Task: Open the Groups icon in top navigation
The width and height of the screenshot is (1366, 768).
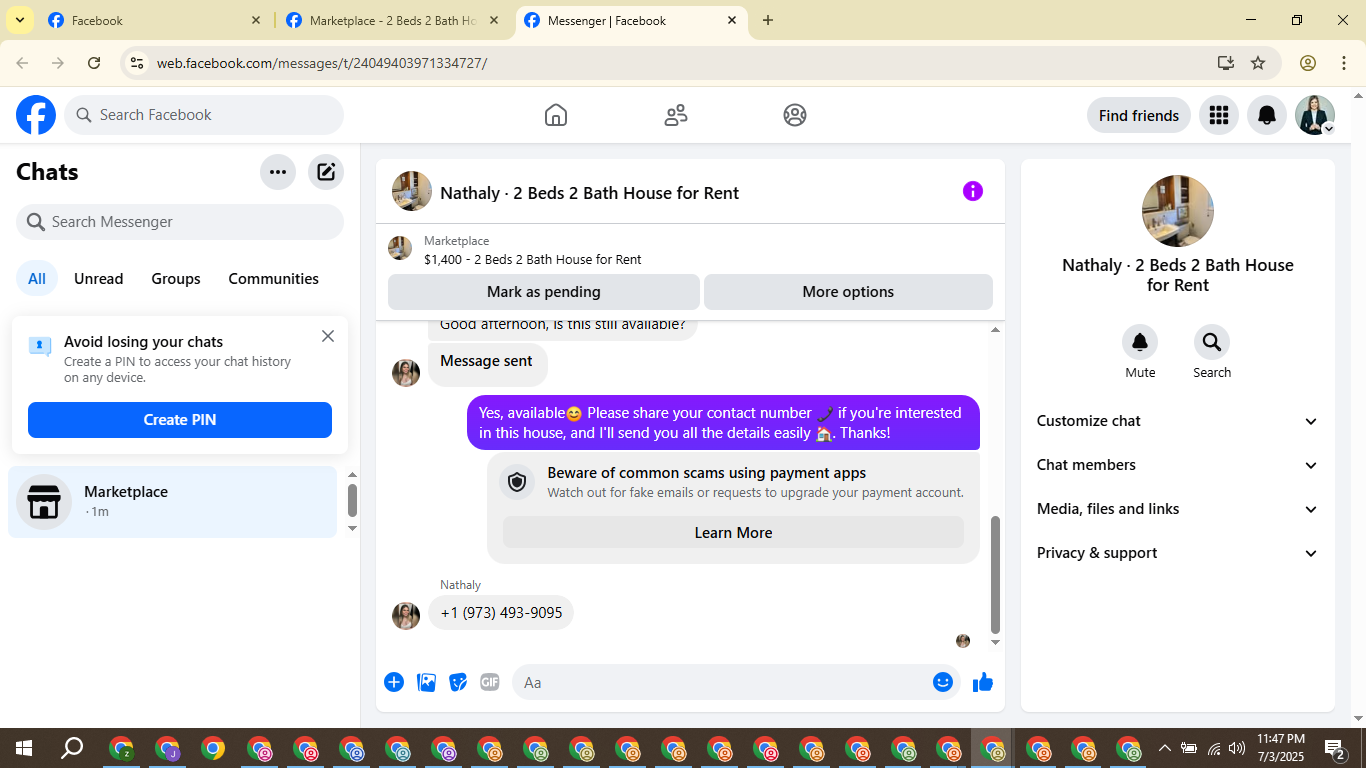Action: pyautogui.click(x=795, y=115)
